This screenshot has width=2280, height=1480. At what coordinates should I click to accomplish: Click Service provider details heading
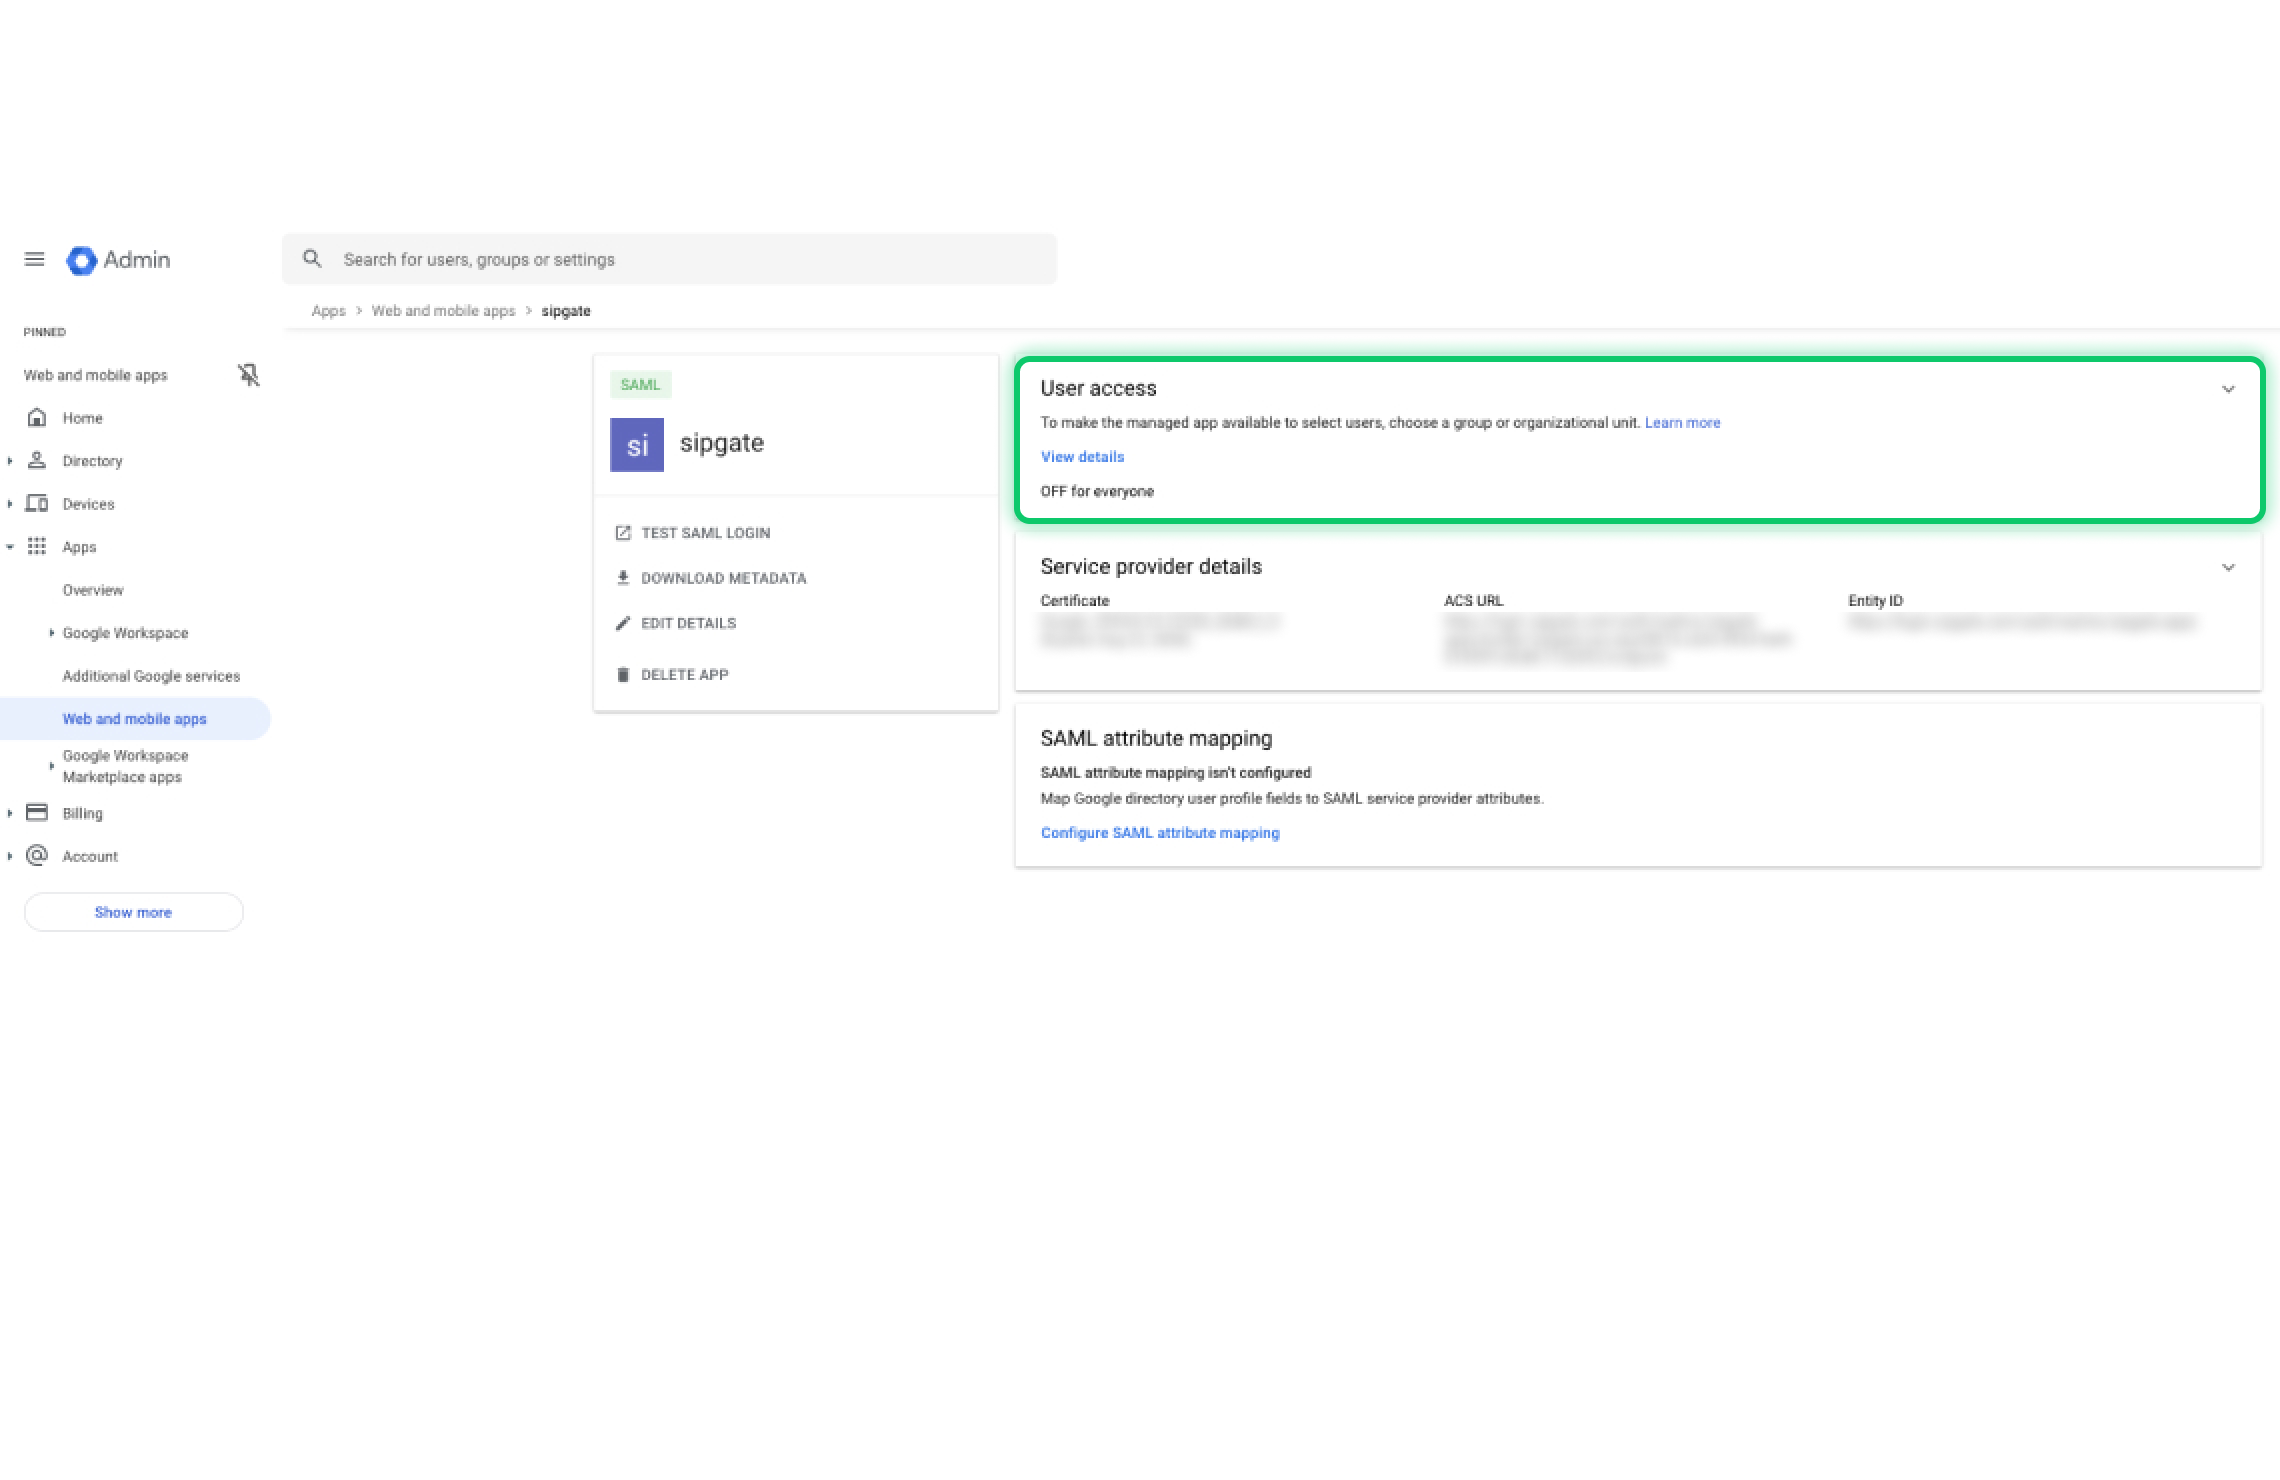[1151, 566]
